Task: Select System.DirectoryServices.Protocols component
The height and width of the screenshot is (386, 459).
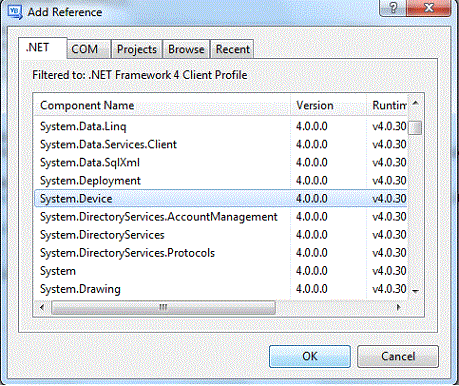Action: click(x=220, y=253)
